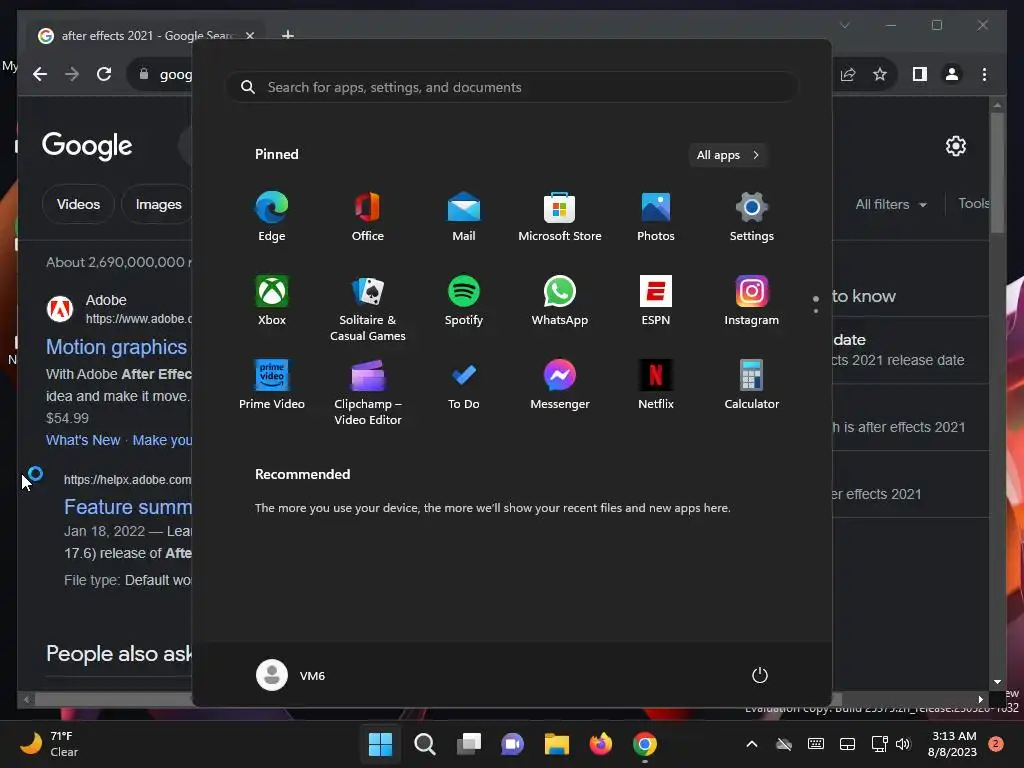Viewport: 1024px width, 768px height.
Task: Open Instagram from pinned apps
Action: coord(752,300)
